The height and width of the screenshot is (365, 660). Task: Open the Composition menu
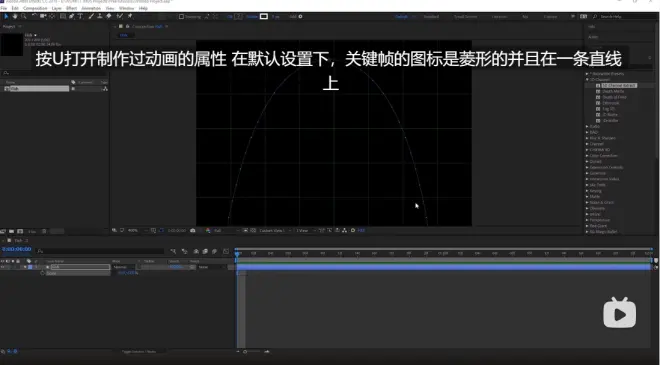click(x=35, y=8)
